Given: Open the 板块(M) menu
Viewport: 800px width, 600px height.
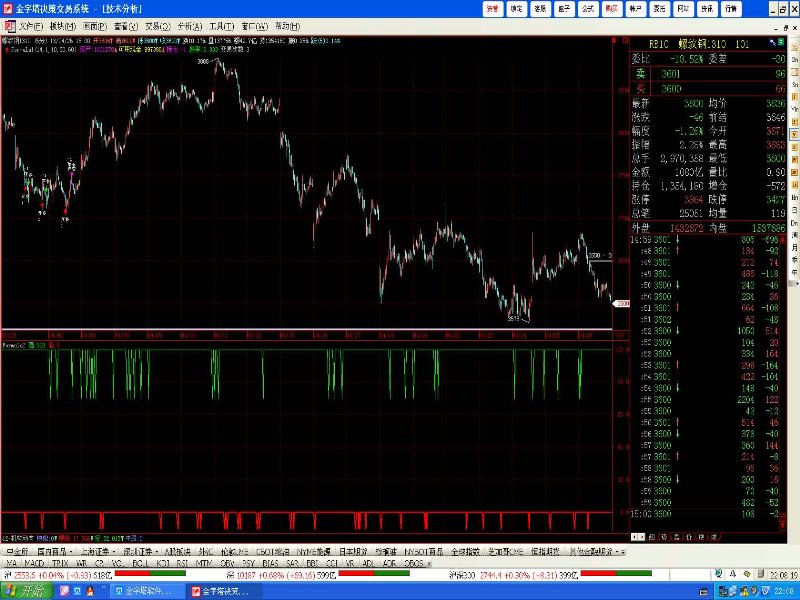Looking at the screenshot, I should pyautogui.click(x=63, y=26).
